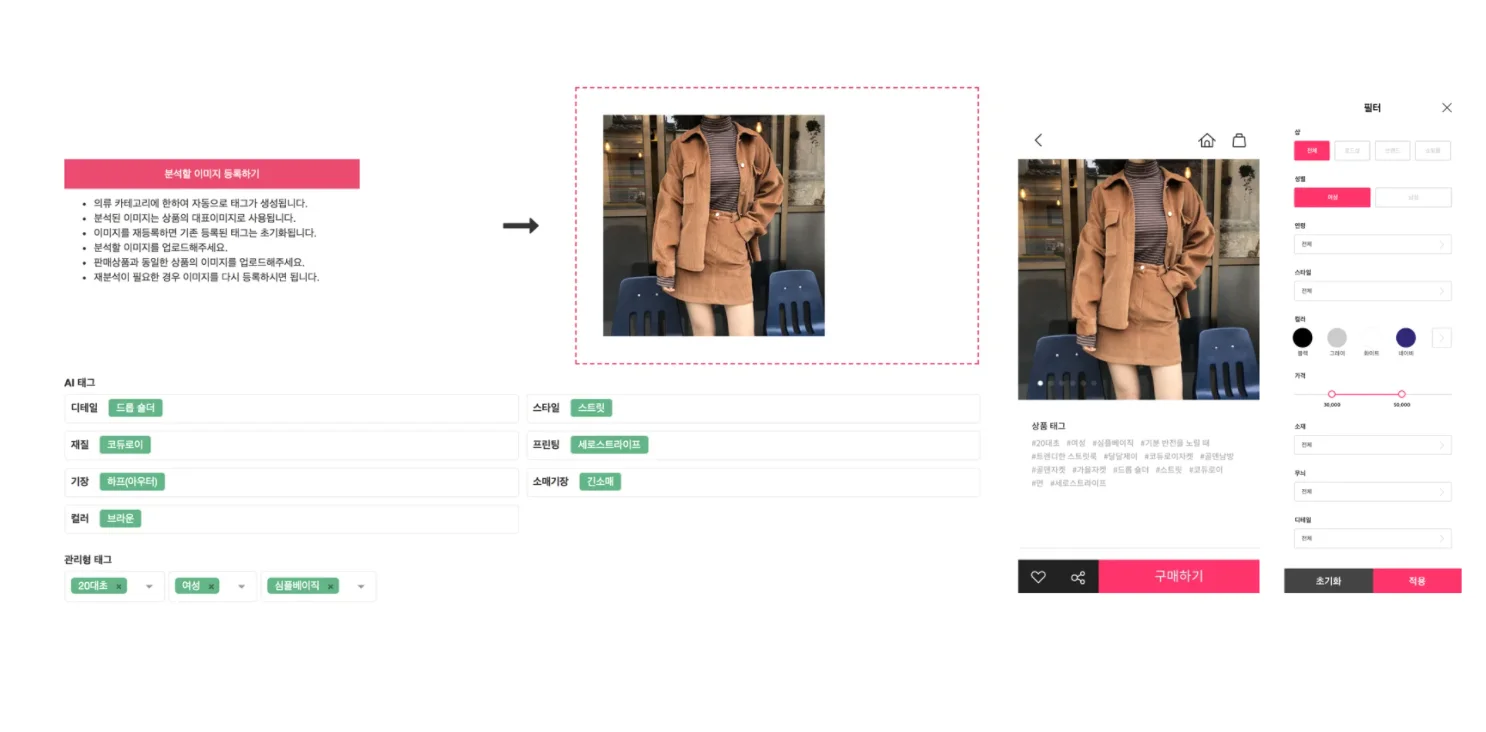Click the share icon beside the heart

pos(1078,577)
